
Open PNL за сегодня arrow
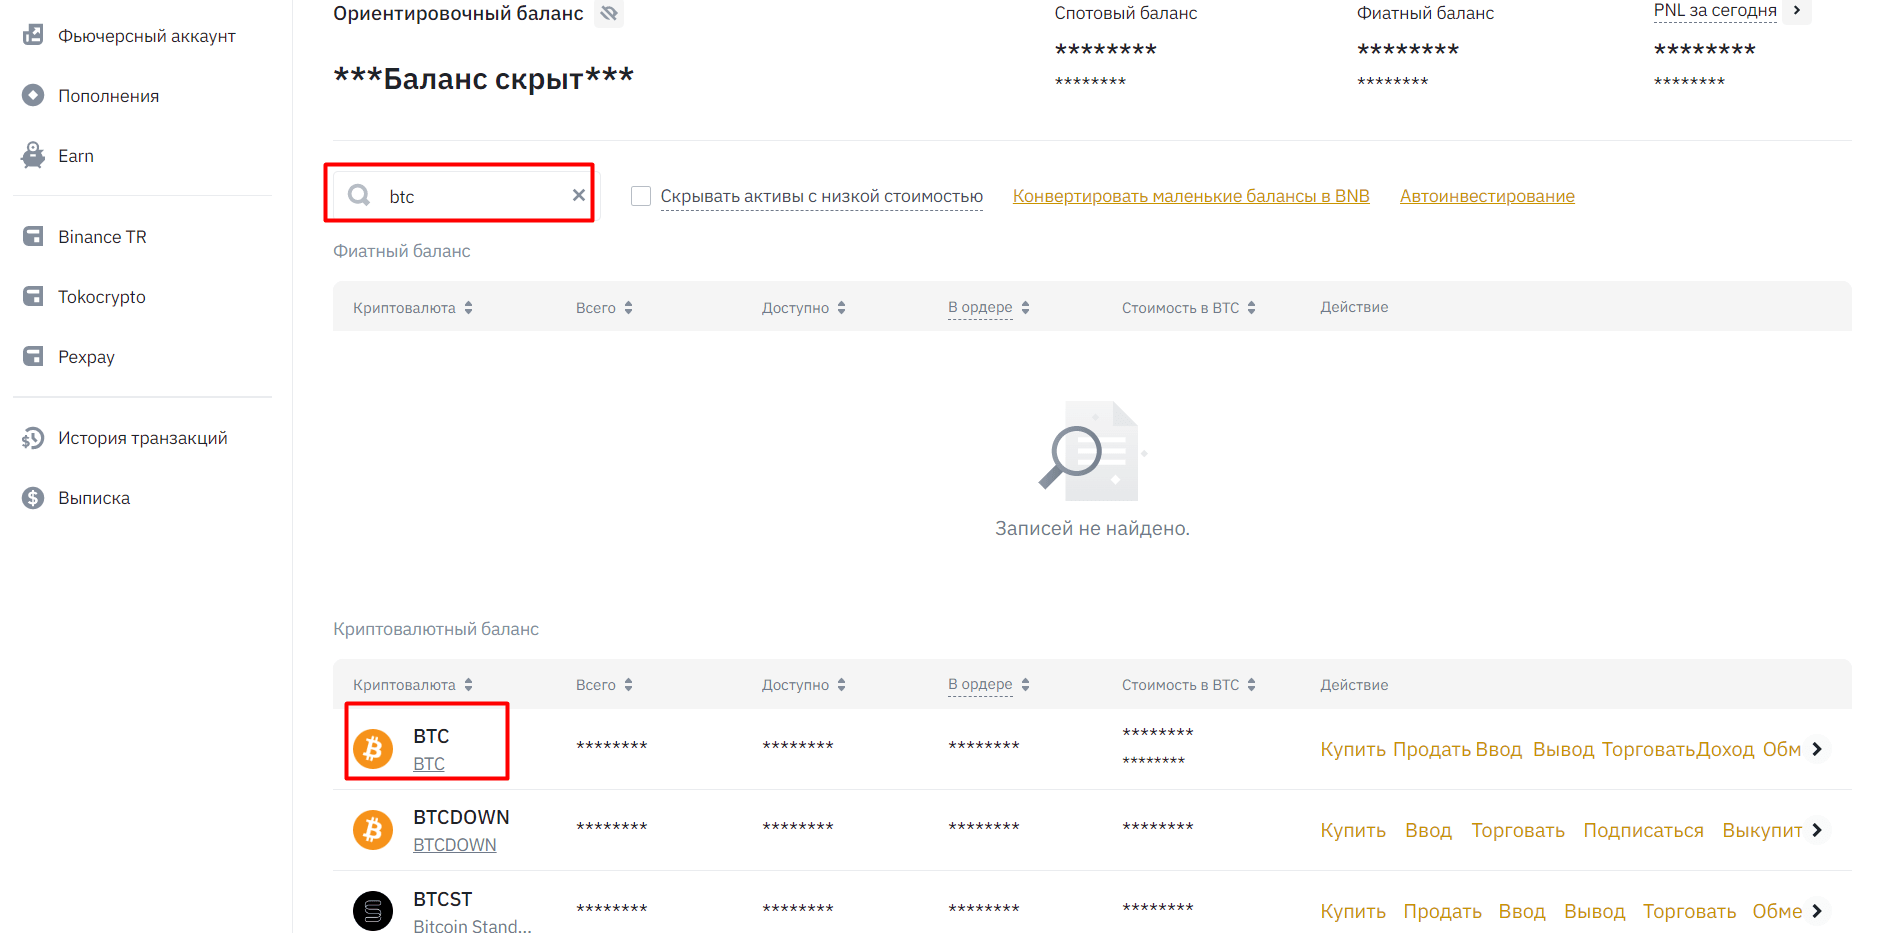1797,10
